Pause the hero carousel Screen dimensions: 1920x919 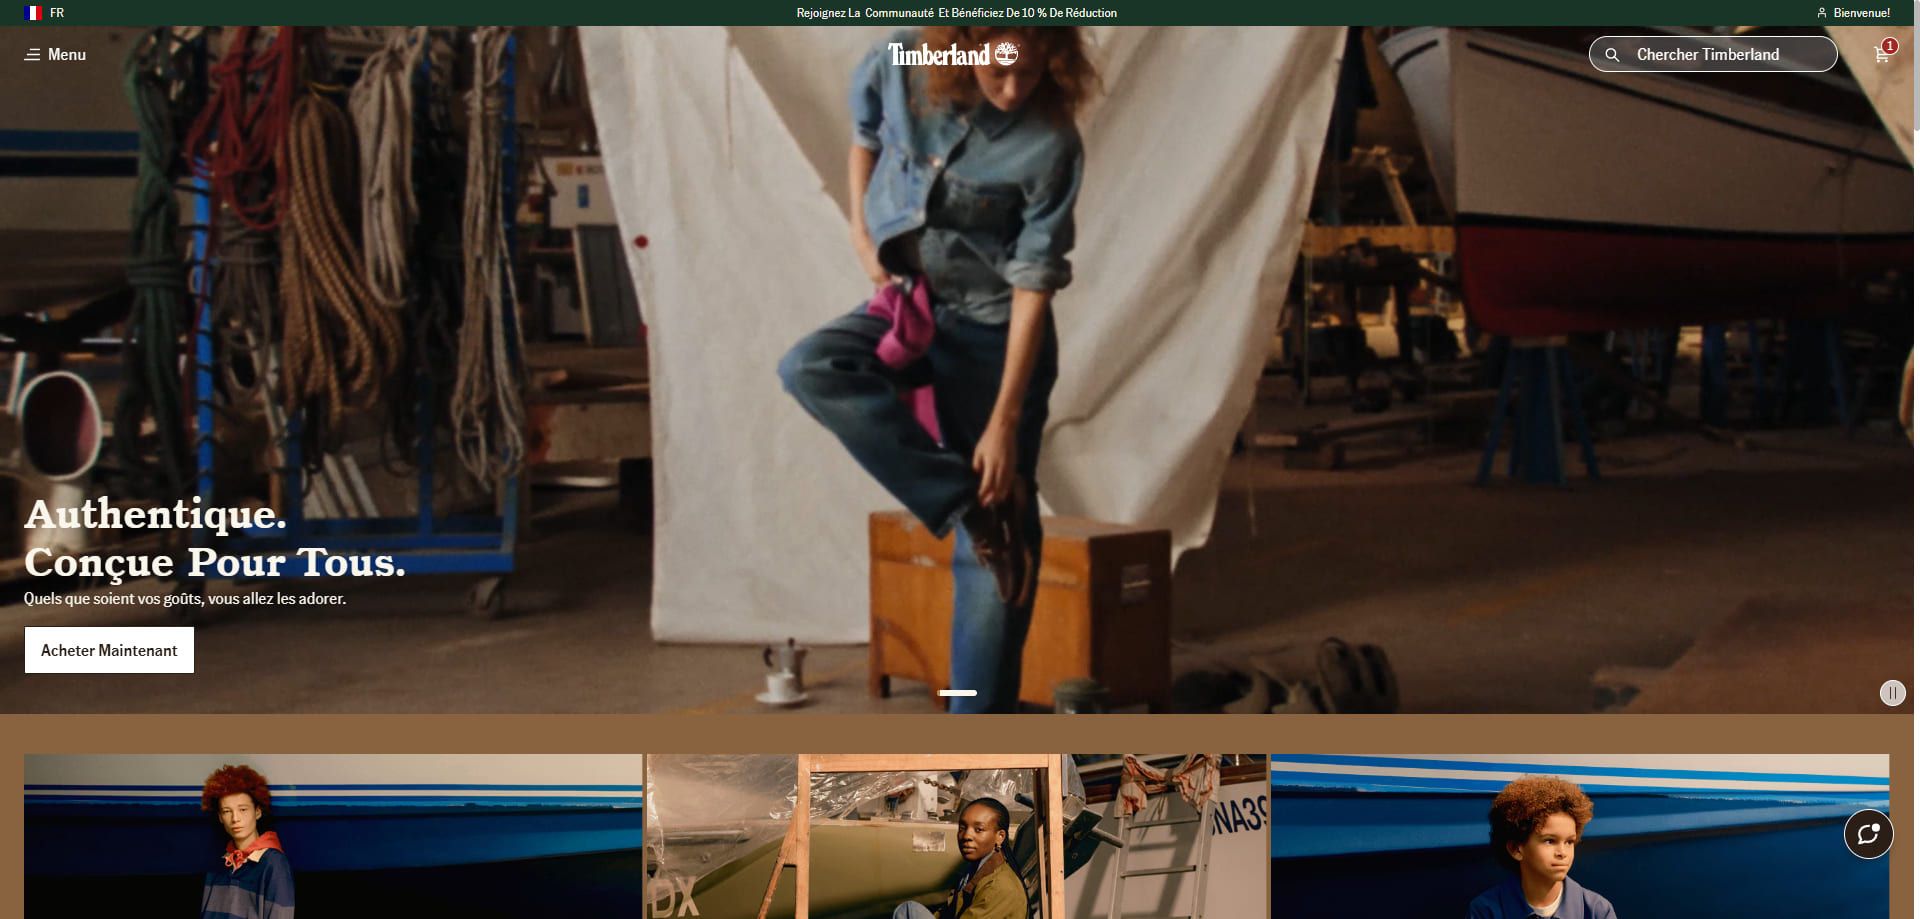coord(1892,693)
